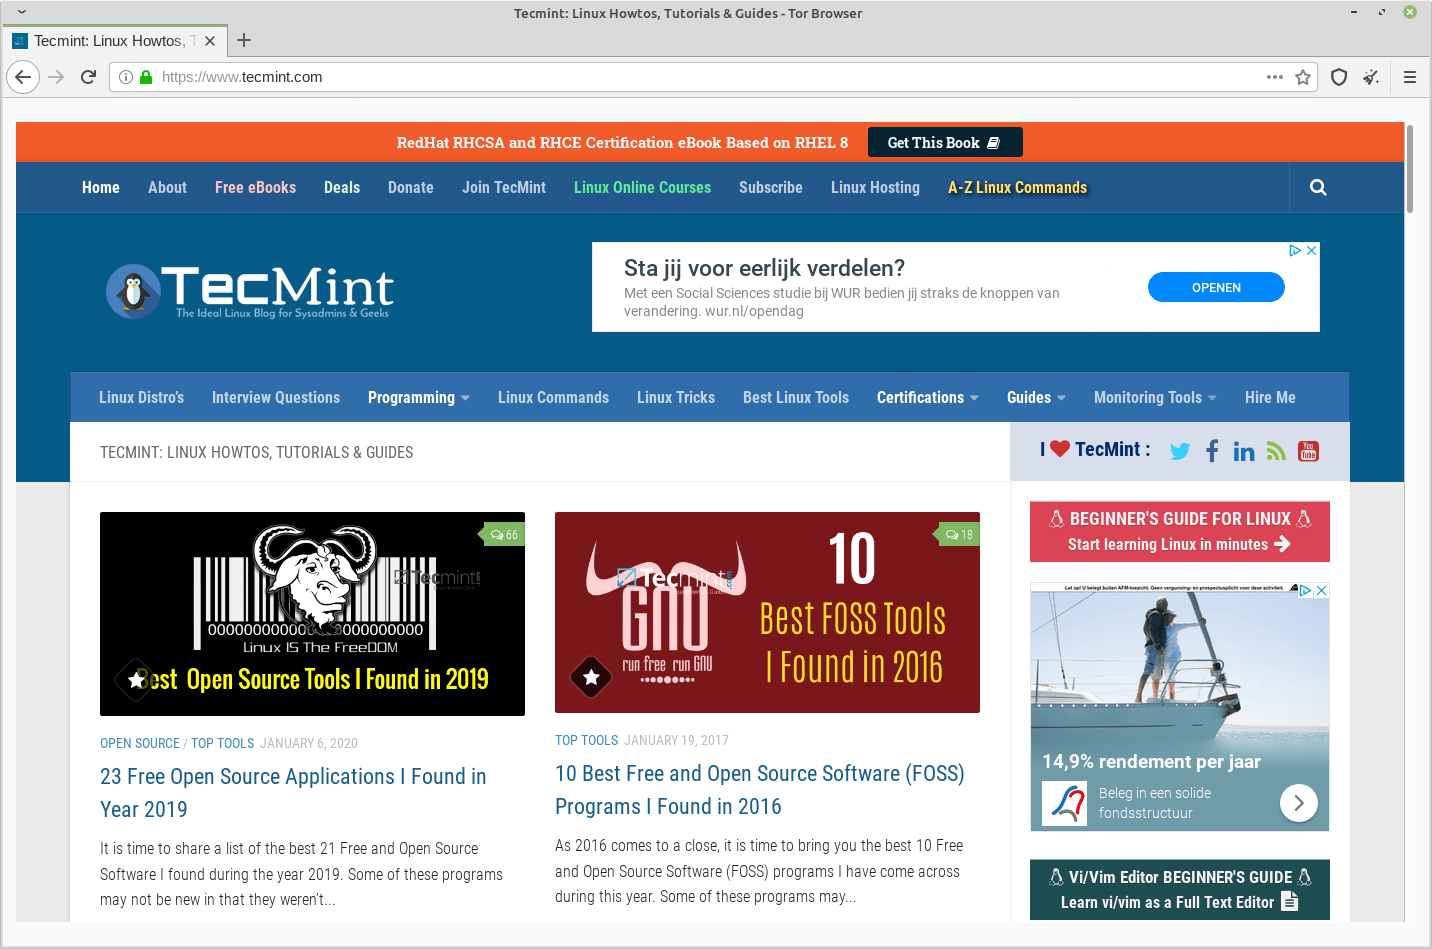This screenshot has height=949, width=1432.
Task: Open TOP TOOLS category under the 2016 FOSS article
Action: click(586, 740)
